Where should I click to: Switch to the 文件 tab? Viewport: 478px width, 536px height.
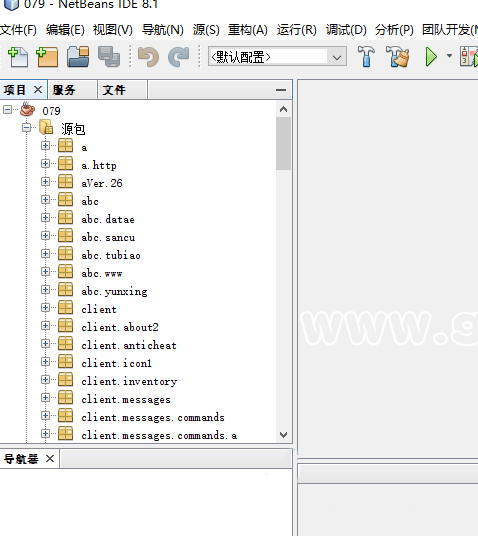[122, 90]
